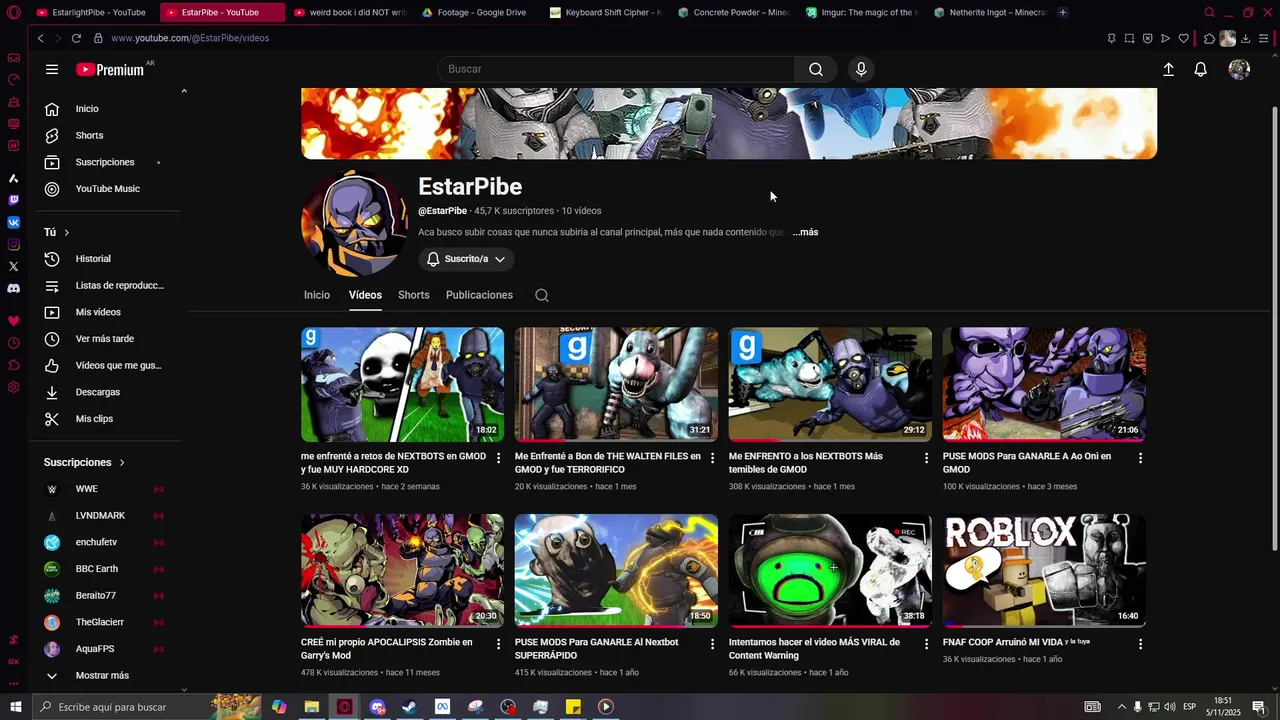Open options menu for FNAF COOP video
The height and width of the screenshot is (720, 1280).
pos(1140,644)
